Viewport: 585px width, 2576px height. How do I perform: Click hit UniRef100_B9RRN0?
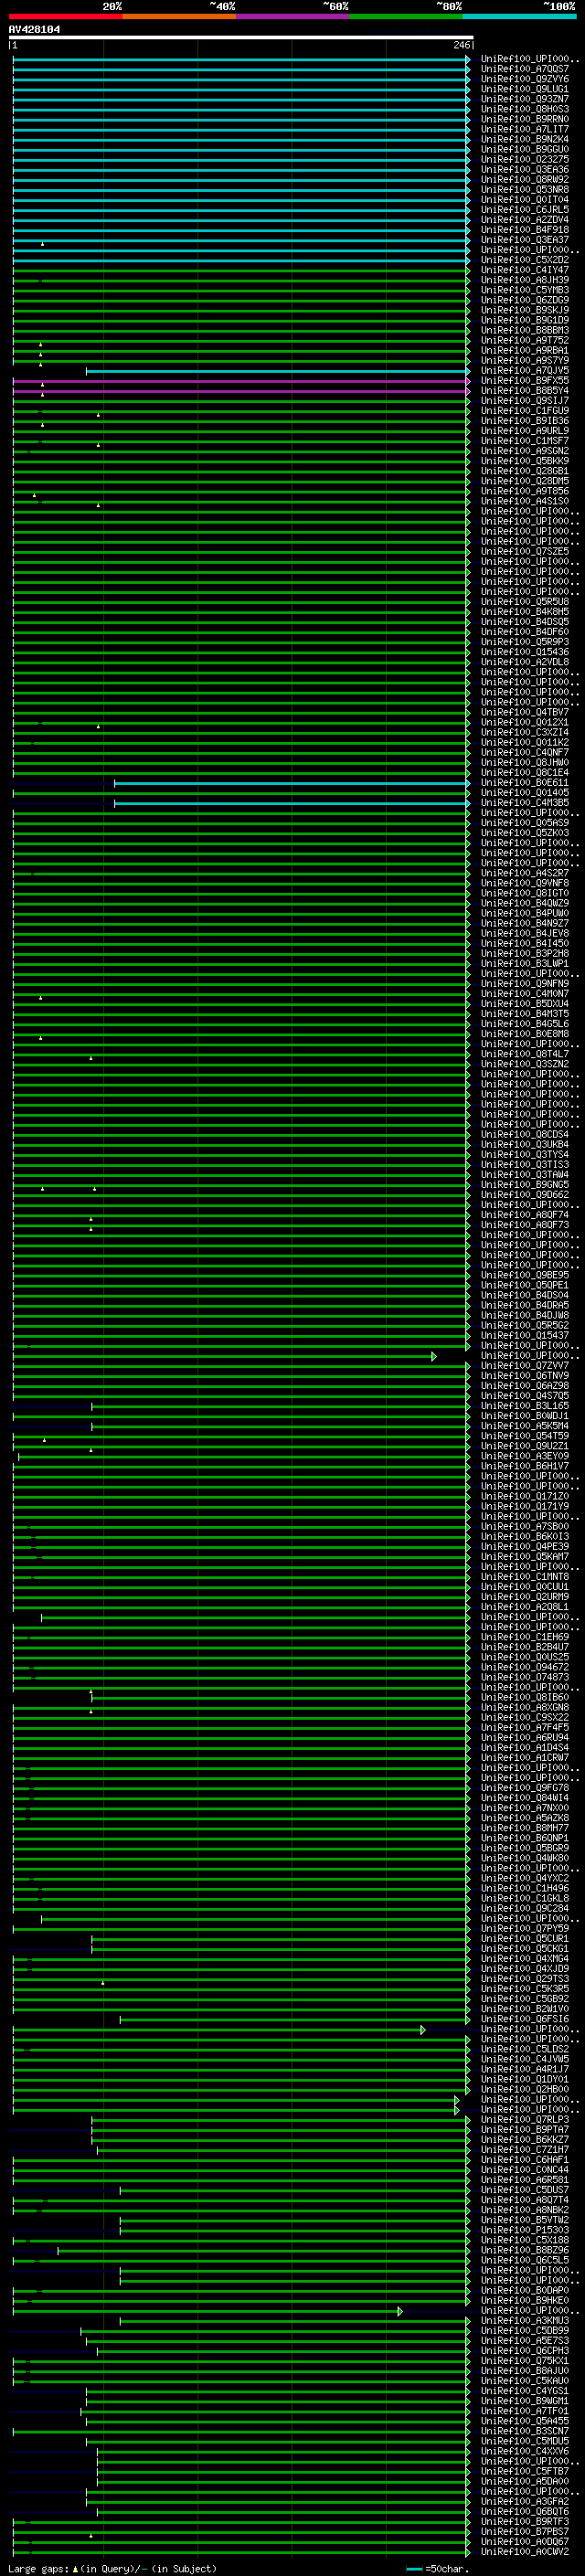tap(524, 119)
